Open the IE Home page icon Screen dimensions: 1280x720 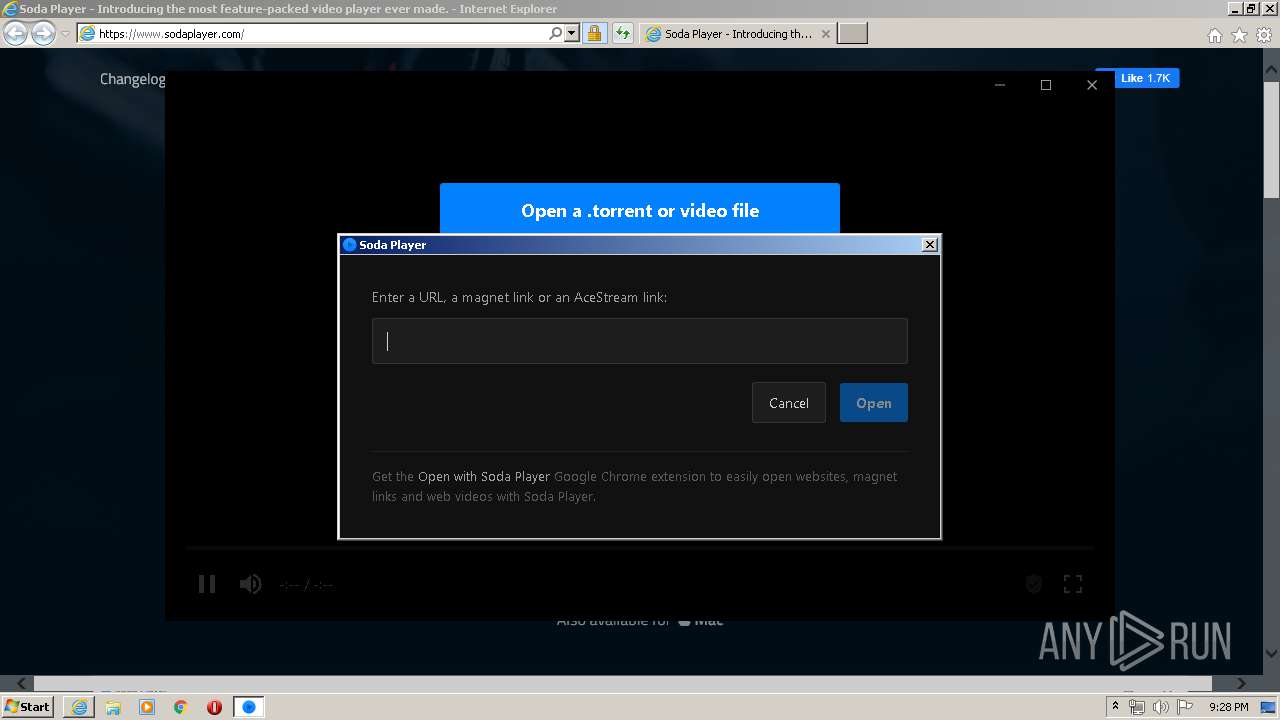point(1214,35)
